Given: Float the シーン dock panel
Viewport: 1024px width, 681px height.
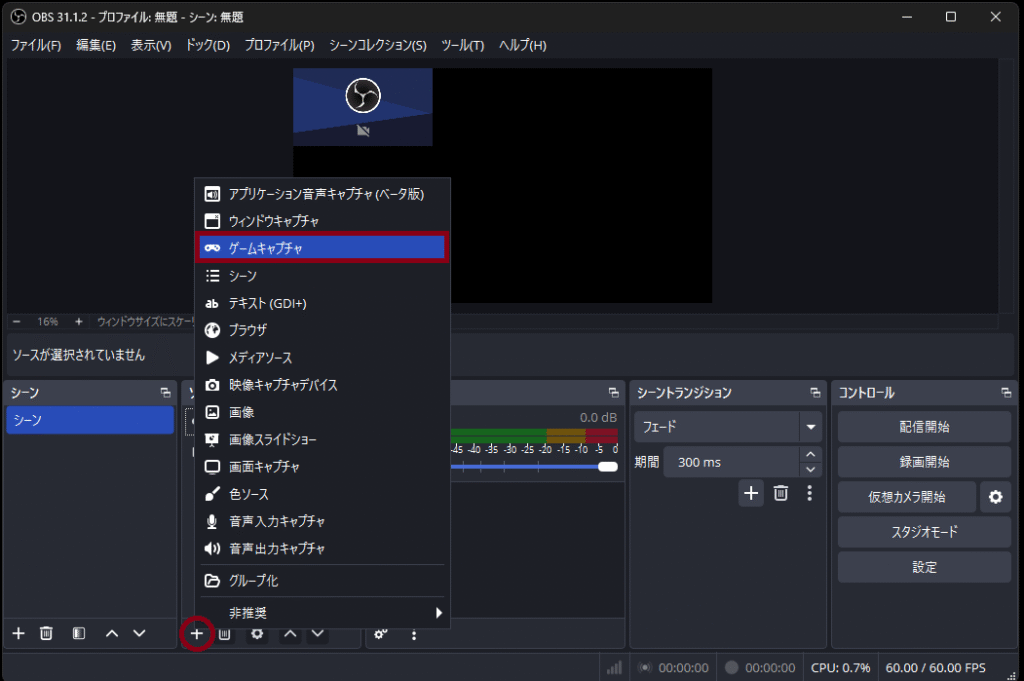Looking at the screenshot, I should [165, 392].
